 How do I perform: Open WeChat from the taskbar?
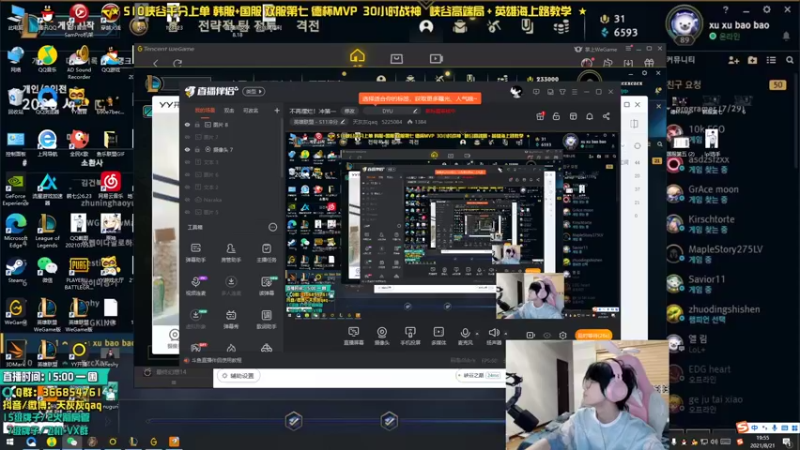pos(71,441)
